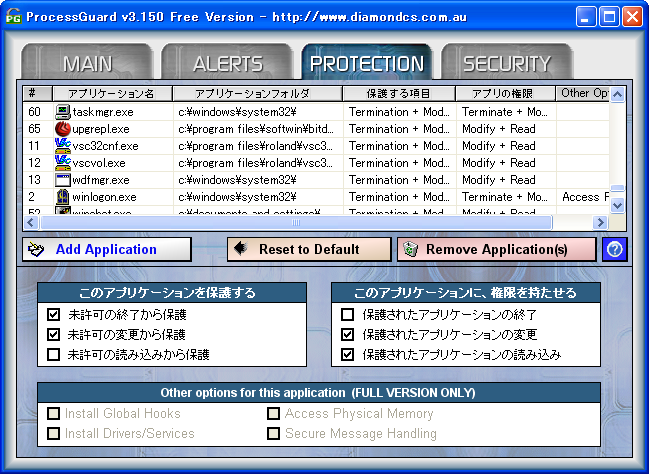649x474 pixels.
Task: Select the upgrepl.exe row name
Action: 101,129
